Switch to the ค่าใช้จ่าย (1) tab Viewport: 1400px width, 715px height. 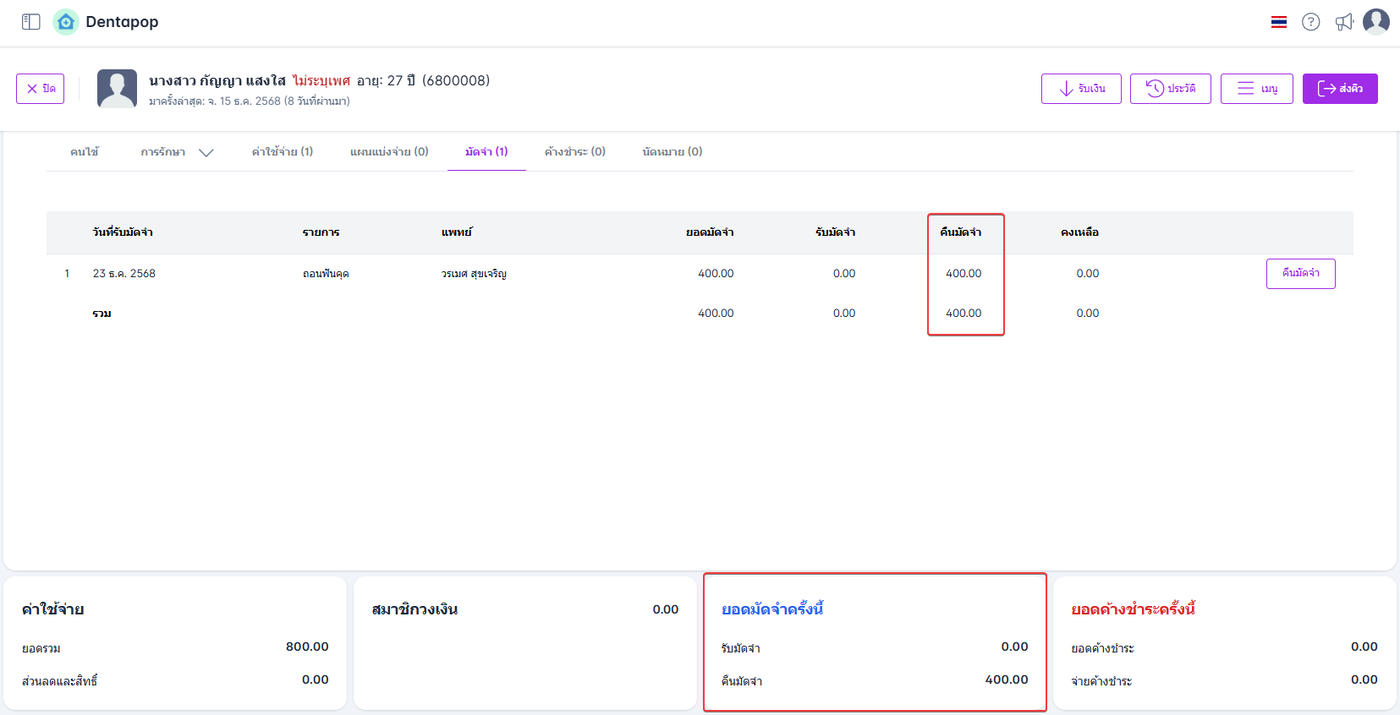click(x=282, y=152)
